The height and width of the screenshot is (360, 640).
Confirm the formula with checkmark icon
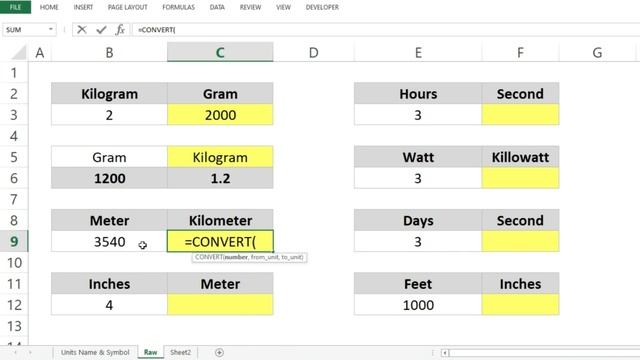[101, 29]
